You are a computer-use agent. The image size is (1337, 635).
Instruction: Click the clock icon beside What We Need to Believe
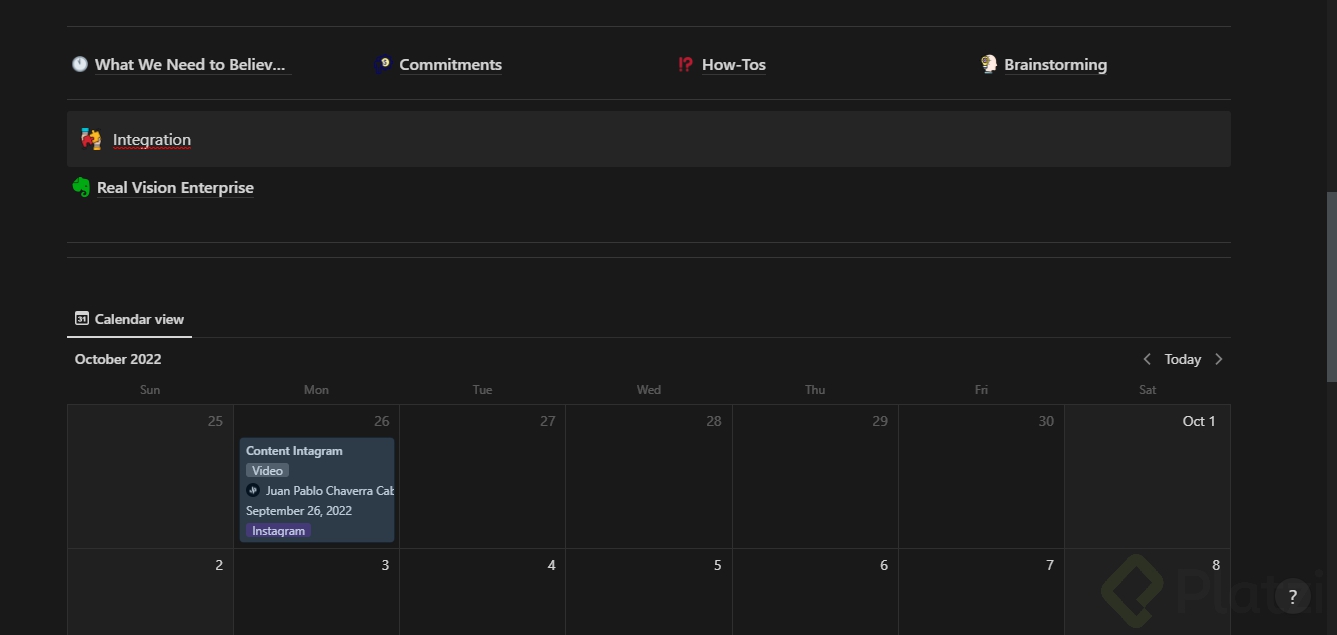(80, 64)
